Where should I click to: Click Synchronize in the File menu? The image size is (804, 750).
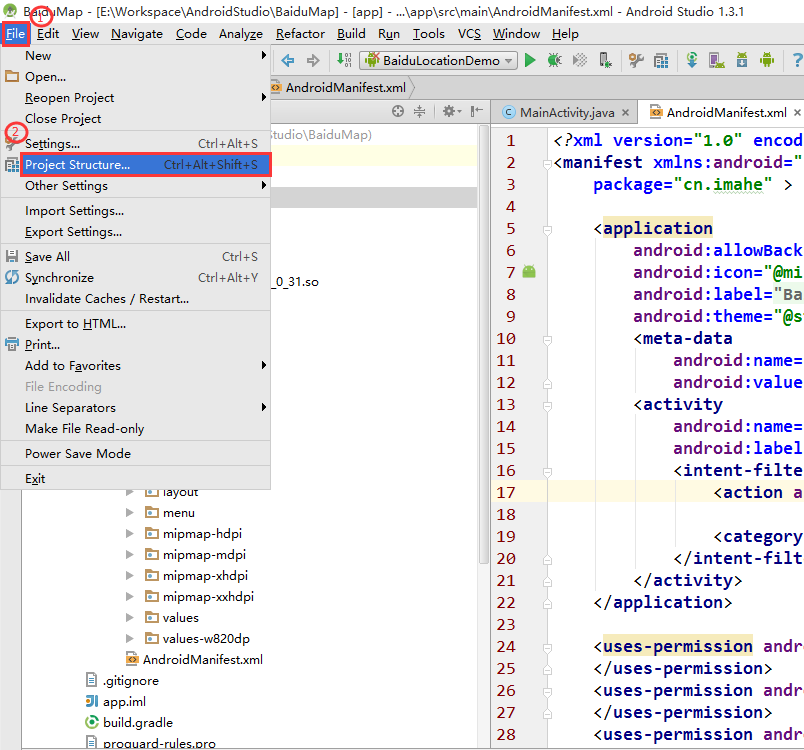click(x=135, y=277)
